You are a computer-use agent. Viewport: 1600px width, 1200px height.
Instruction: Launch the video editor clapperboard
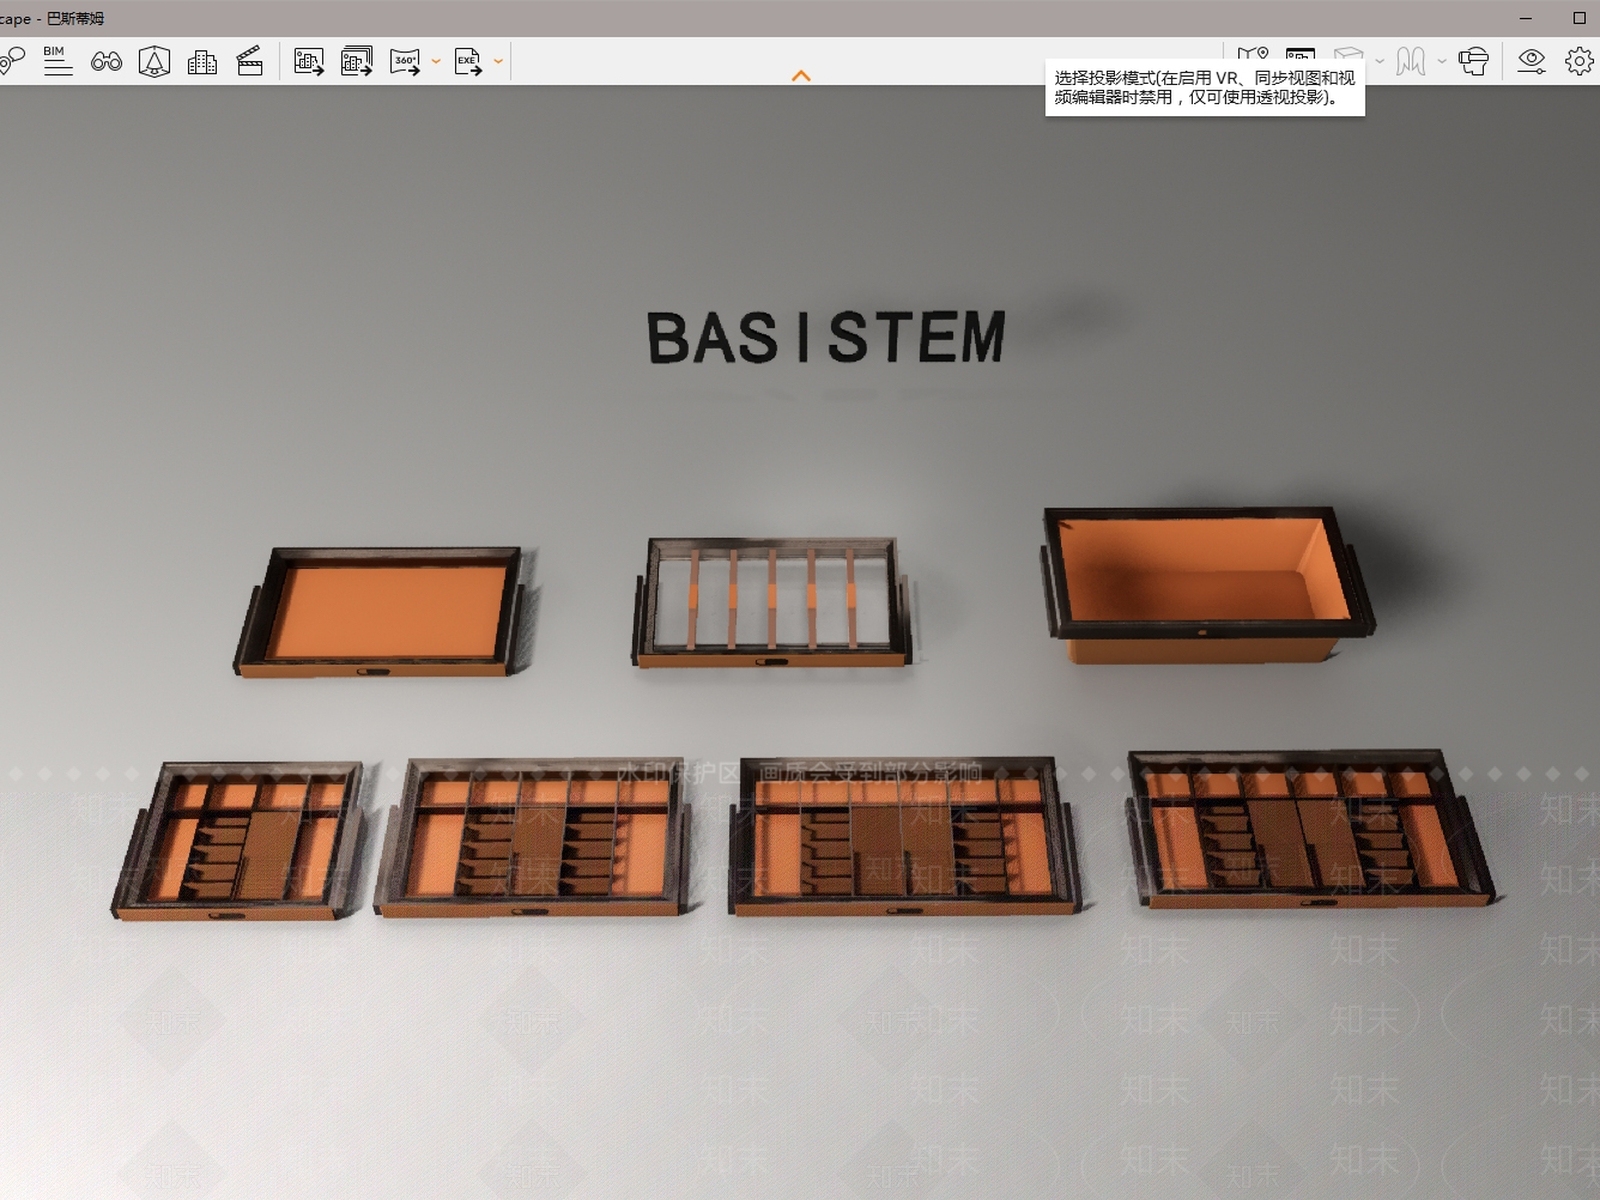(x=249, y=61)
